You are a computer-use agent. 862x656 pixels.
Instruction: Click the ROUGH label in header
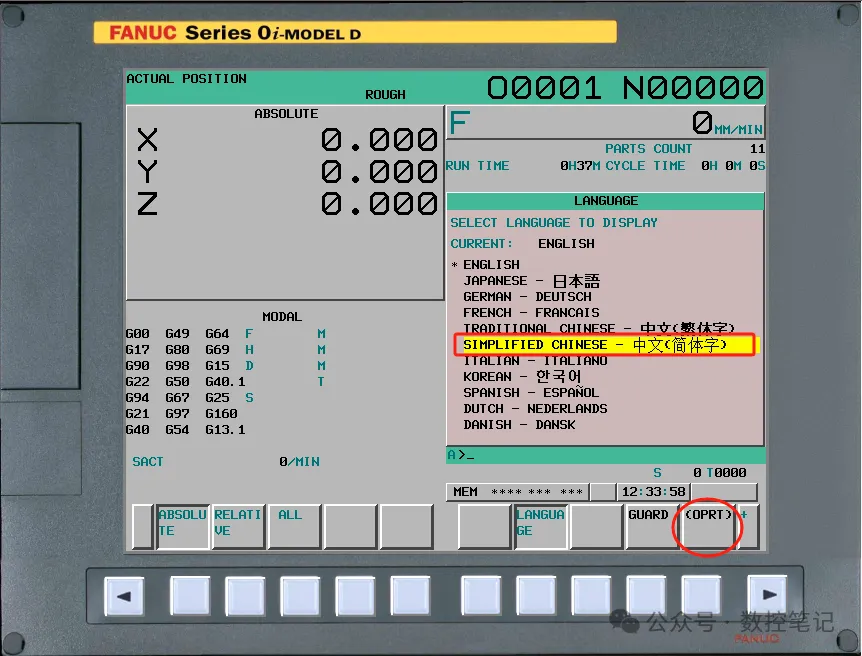pyautogui.click(x=385, y=95)
